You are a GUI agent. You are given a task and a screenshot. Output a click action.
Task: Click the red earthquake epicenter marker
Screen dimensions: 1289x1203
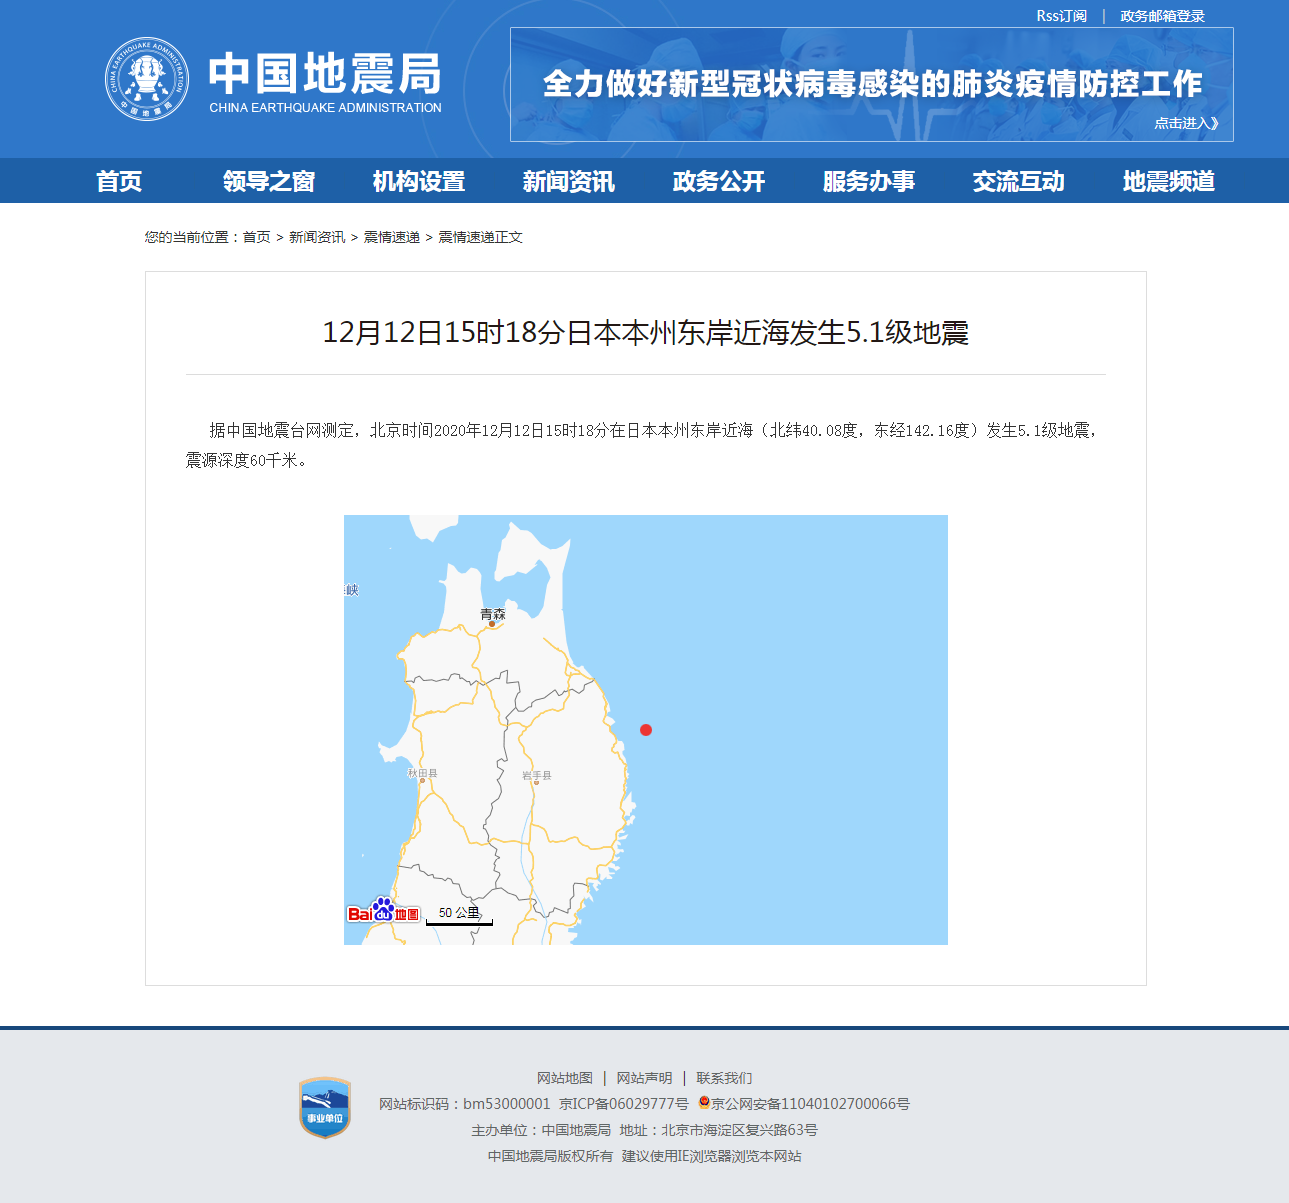click(646, 730)
